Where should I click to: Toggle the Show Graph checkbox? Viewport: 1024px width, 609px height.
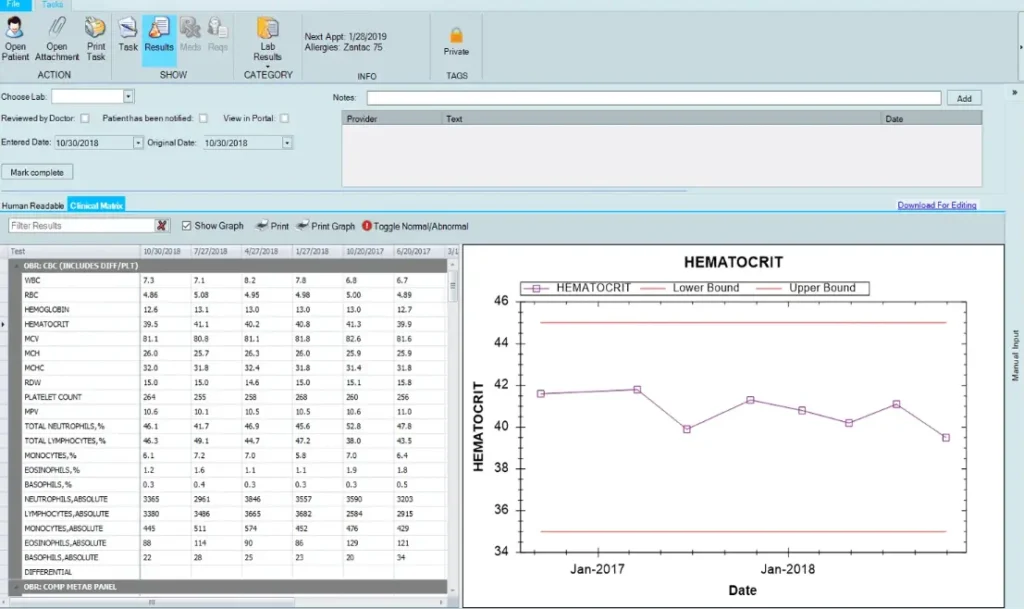click(x=186, y=226)
